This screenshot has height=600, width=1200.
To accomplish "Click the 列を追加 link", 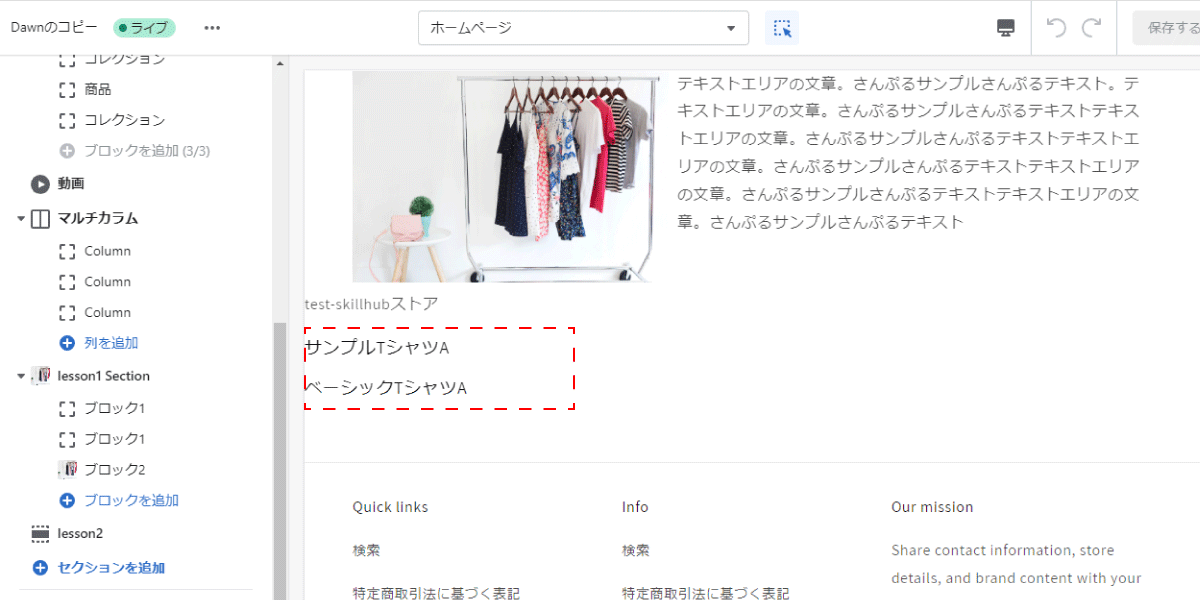I will click(x=111, y=343).
